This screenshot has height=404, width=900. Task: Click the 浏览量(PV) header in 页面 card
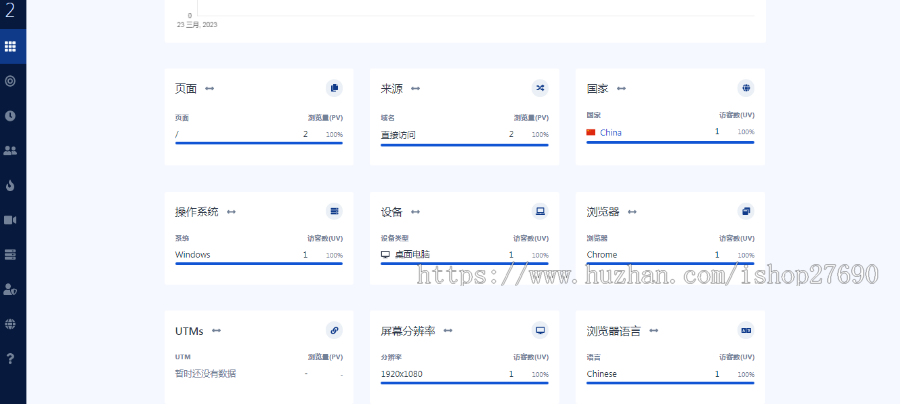coord(325,118)
